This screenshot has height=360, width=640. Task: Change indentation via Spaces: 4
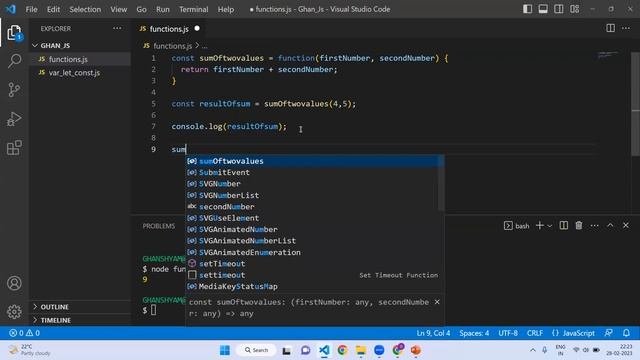(x=474, y=333)
